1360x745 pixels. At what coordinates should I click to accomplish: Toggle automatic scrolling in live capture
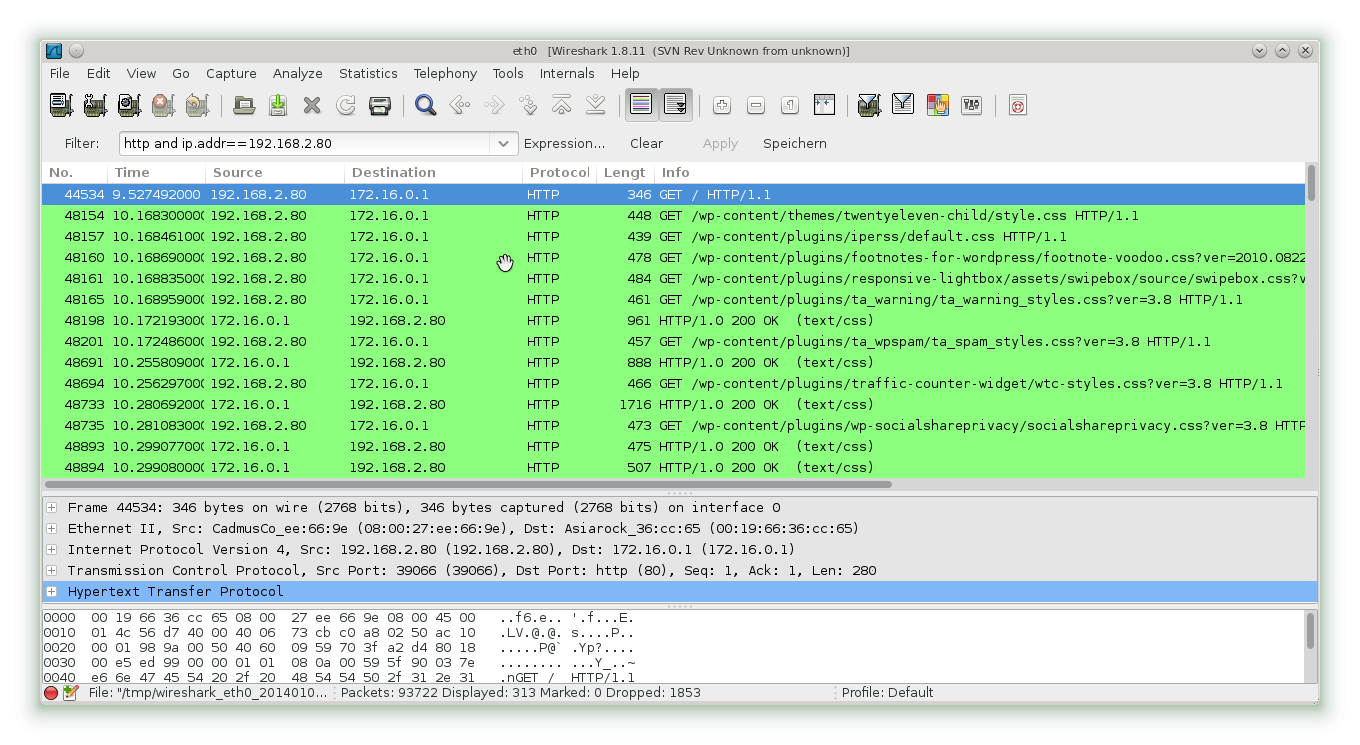pyautogui.click(x=675, y=105)
